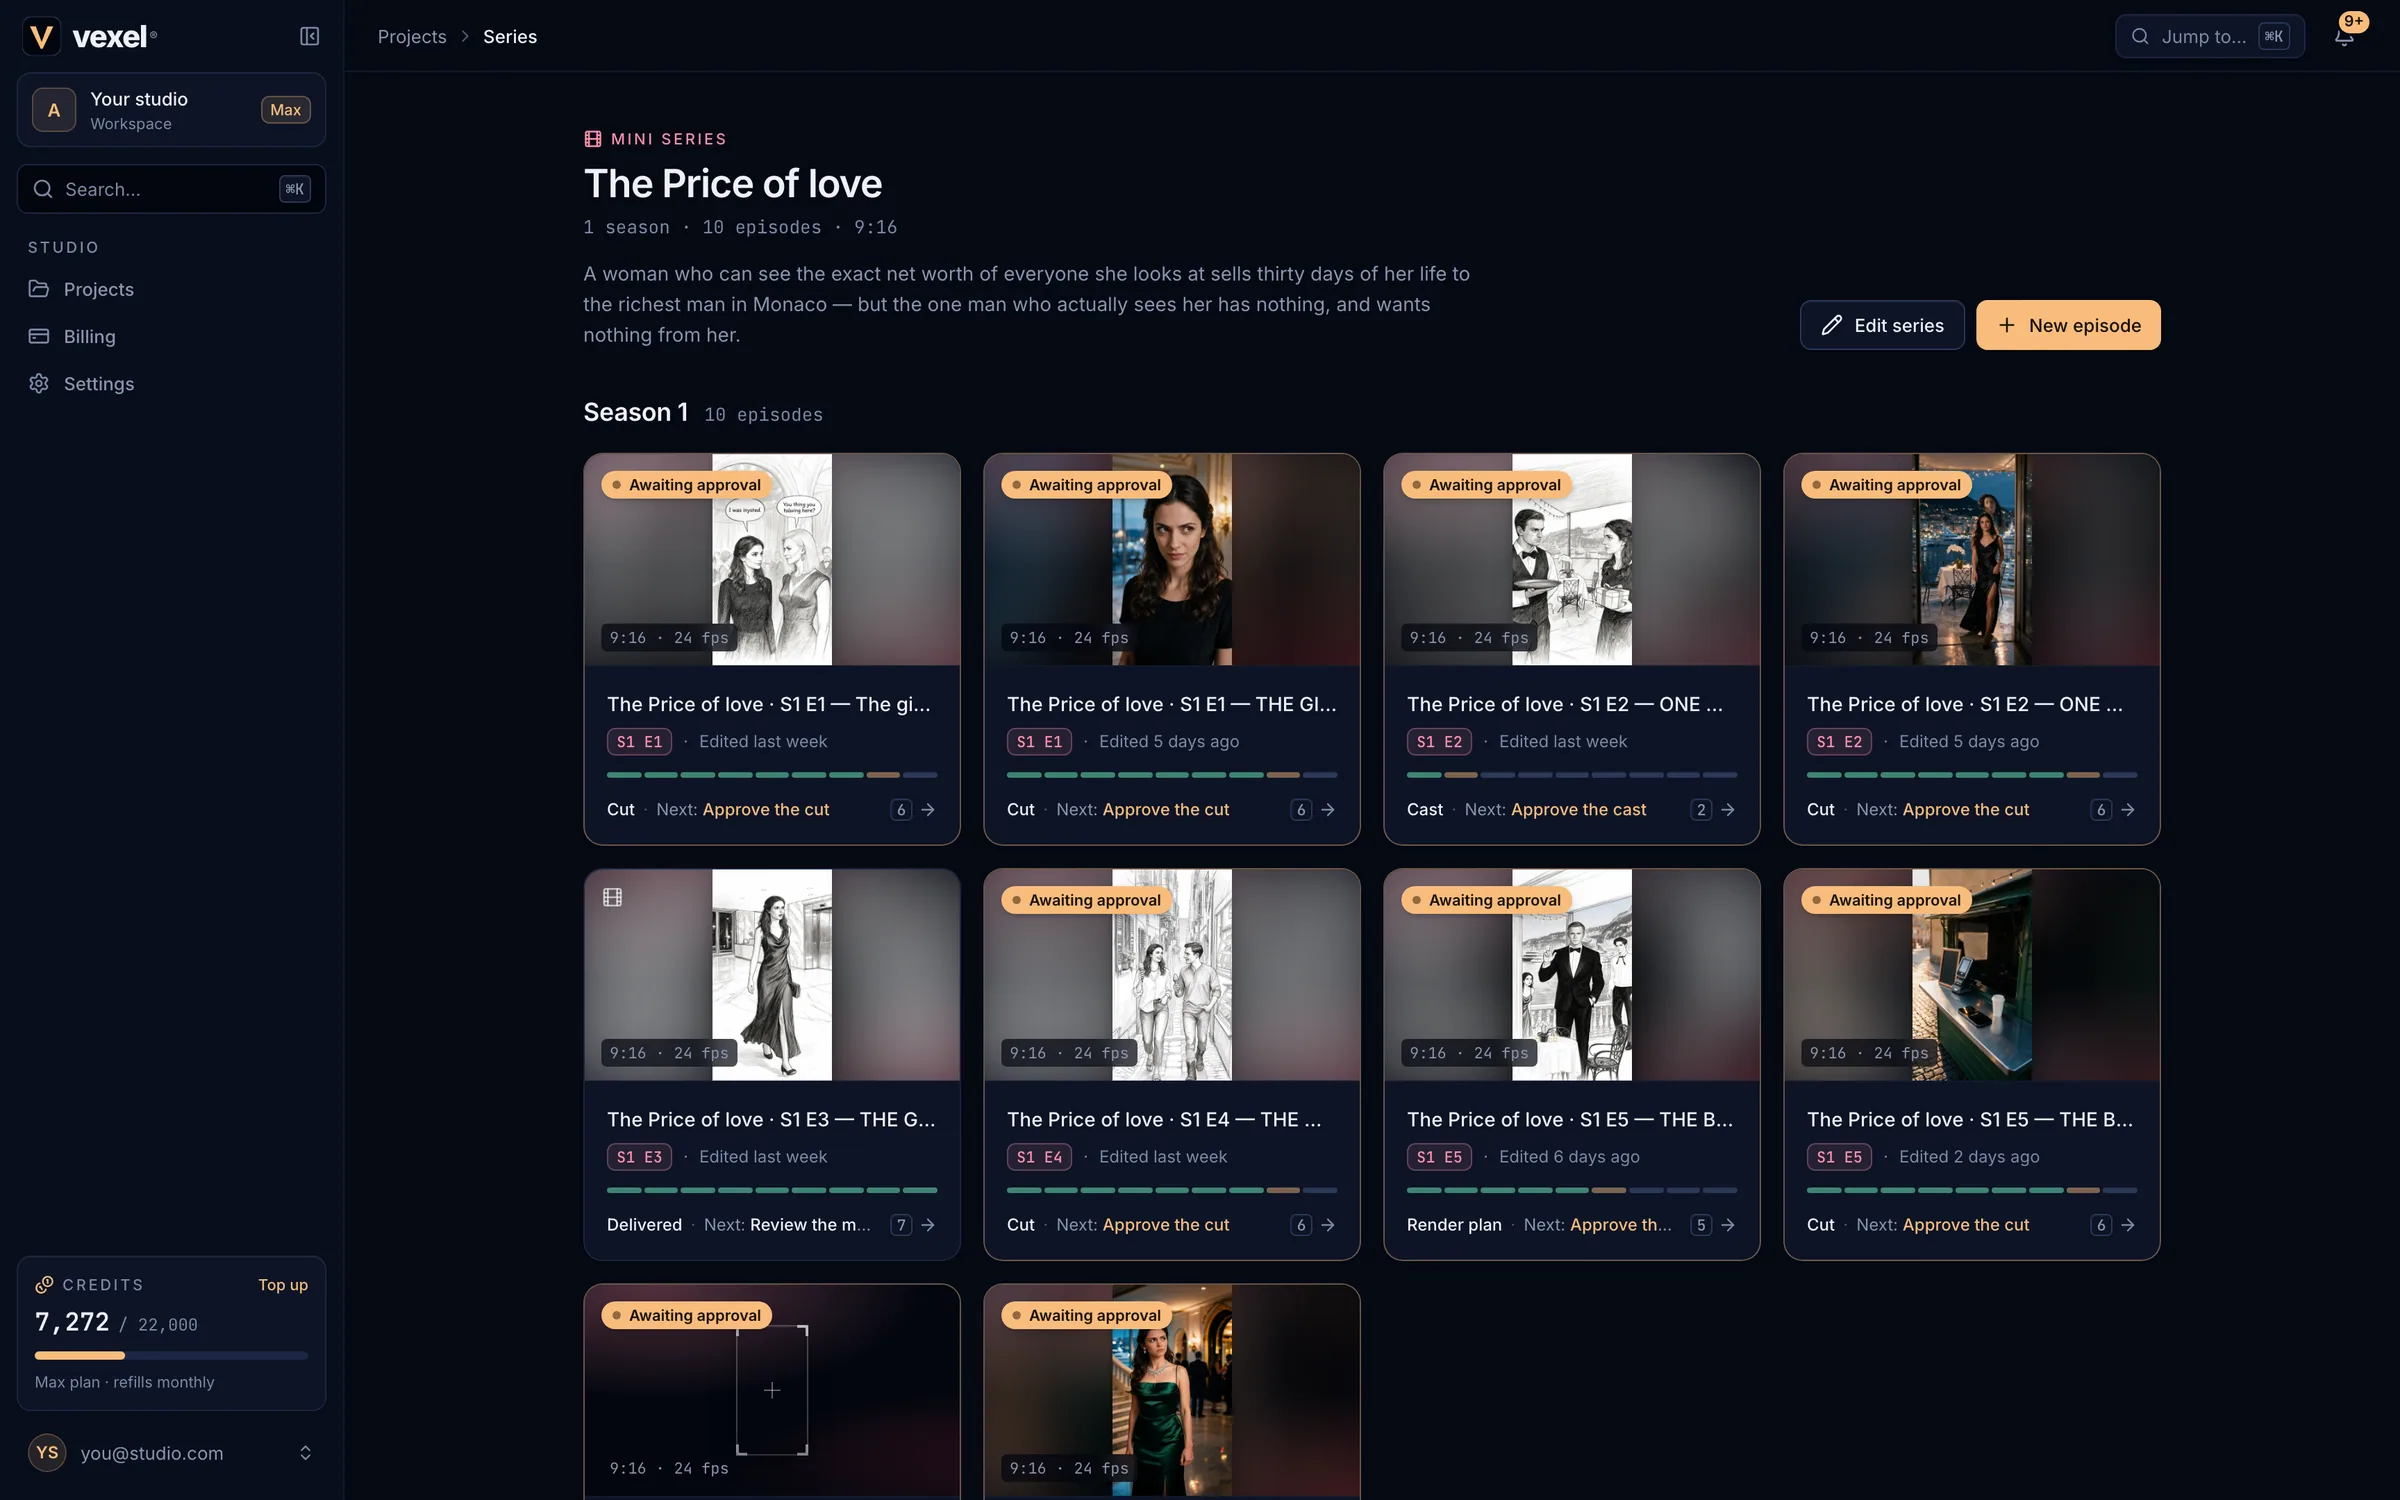2400x1500 pixels.
Task: Click the step count 2 badge on Cast card
Action: pos(1701,809)
